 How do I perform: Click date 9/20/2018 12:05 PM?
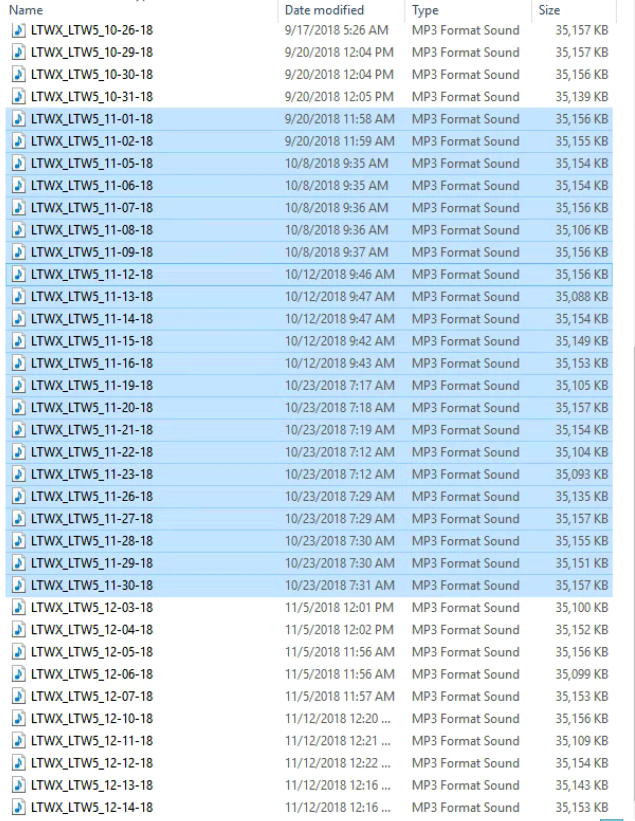[339, 97]
